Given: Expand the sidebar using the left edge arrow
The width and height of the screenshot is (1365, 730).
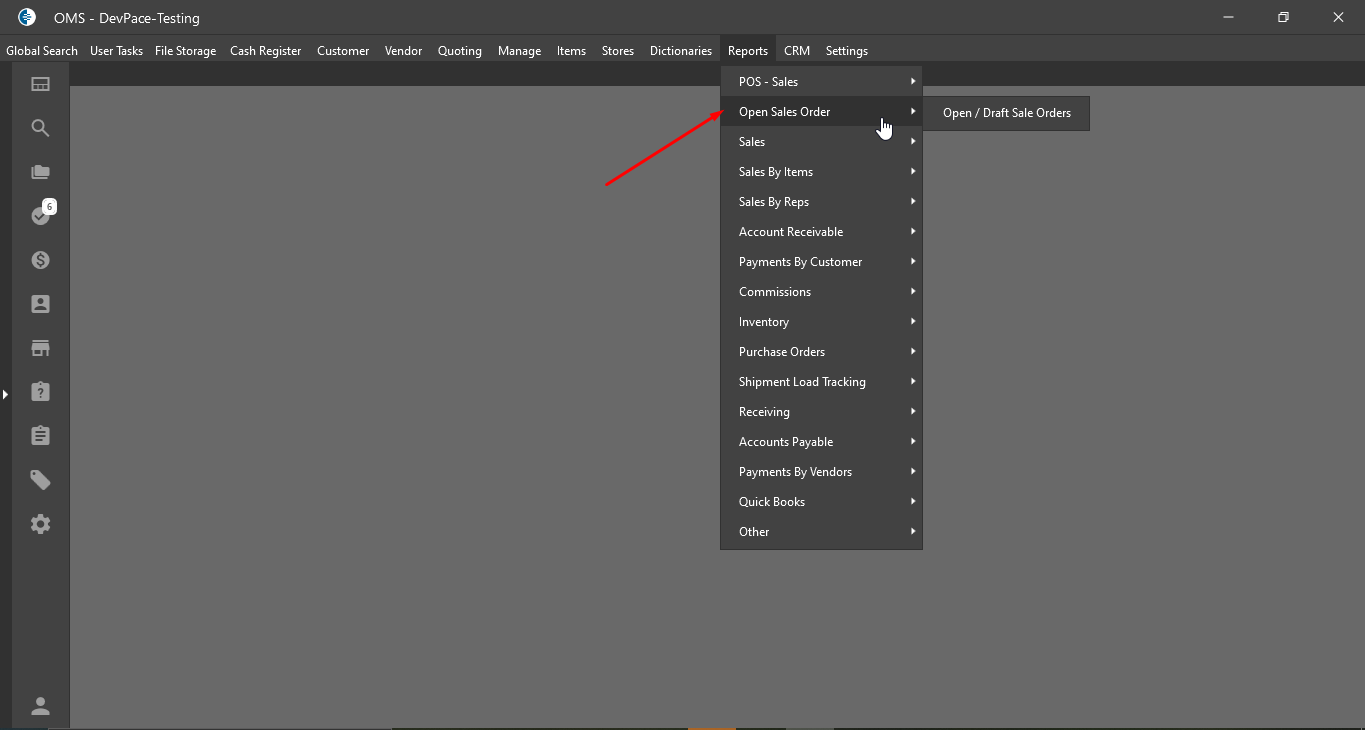Looking at the screenshot, I should click(x=5, y=395).
